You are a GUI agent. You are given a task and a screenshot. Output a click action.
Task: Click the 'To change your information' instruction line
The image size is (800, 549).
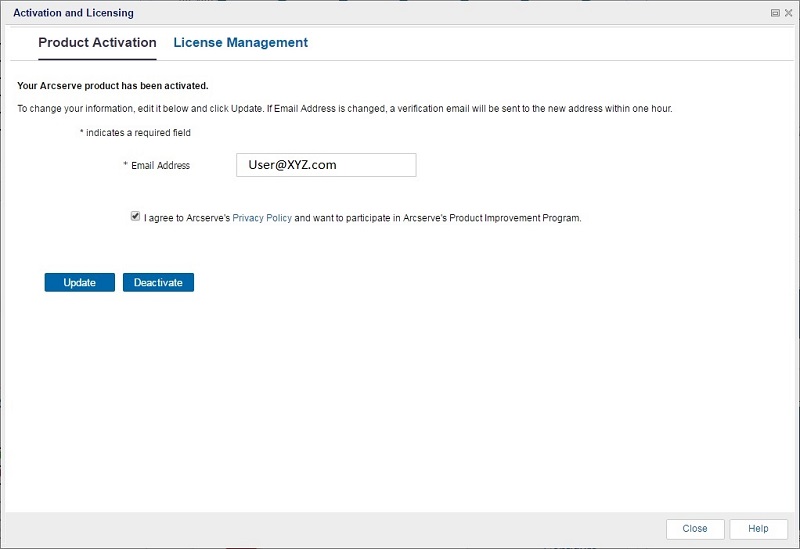pyautogui.click(x=345, y=109)
